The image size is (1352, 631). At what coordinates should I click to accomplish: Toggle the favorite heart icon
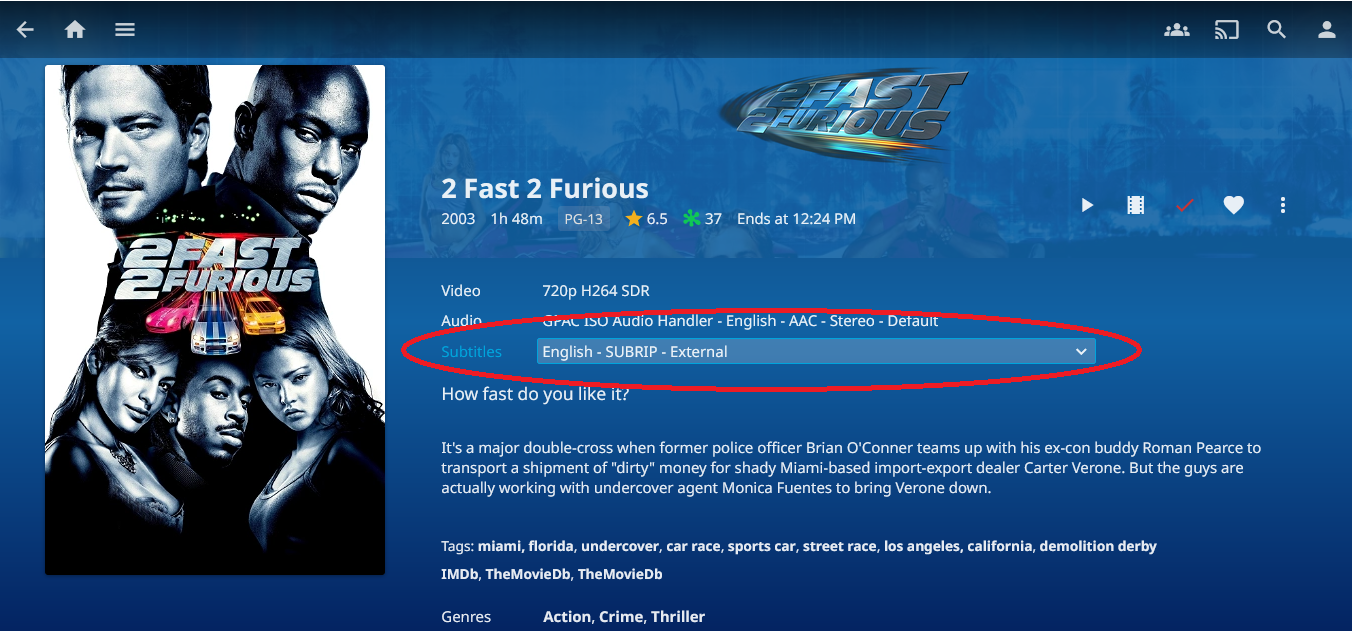point(1234,205)
